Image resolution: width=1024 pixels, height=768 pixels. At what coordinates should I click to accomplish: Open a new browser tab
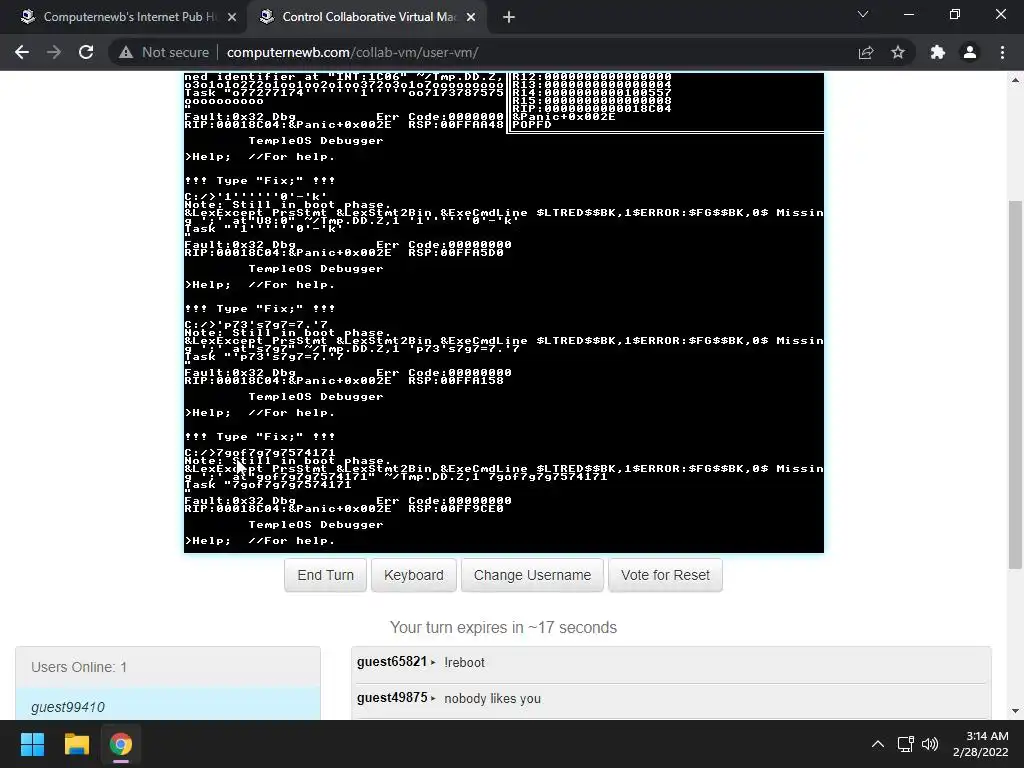click(509, 17)
